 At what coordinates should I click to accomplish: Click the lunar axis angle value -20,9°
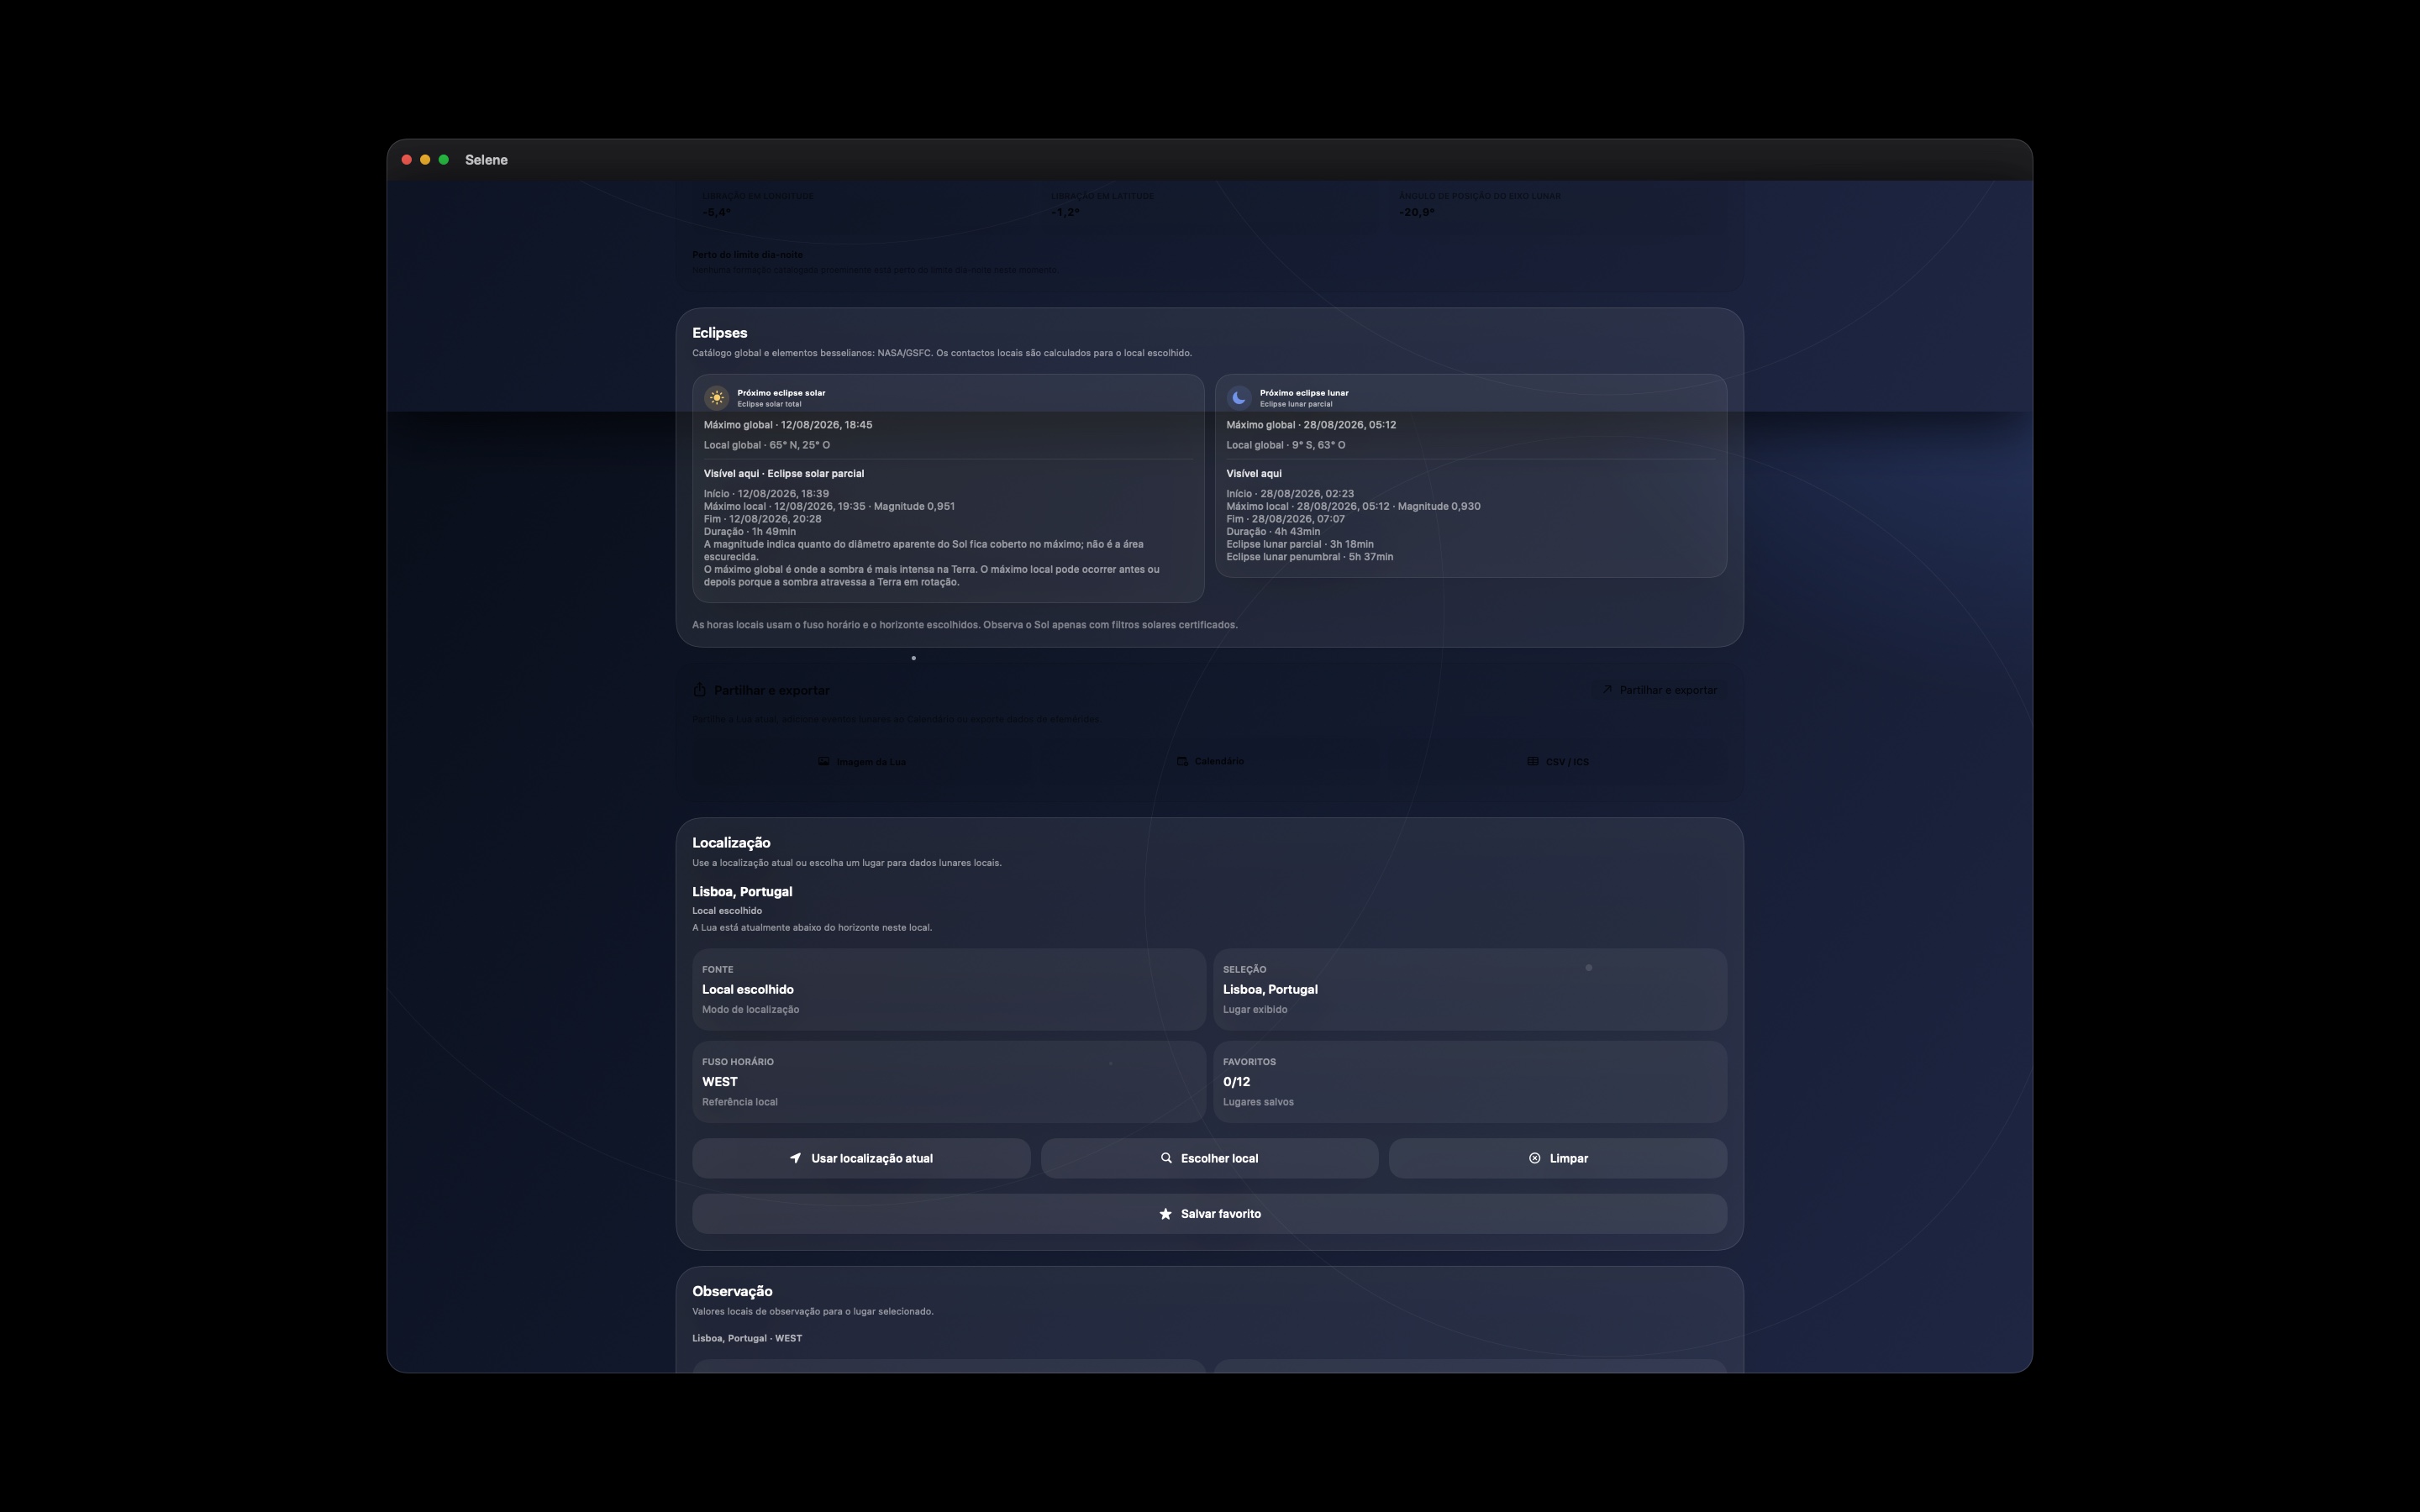1416,212
